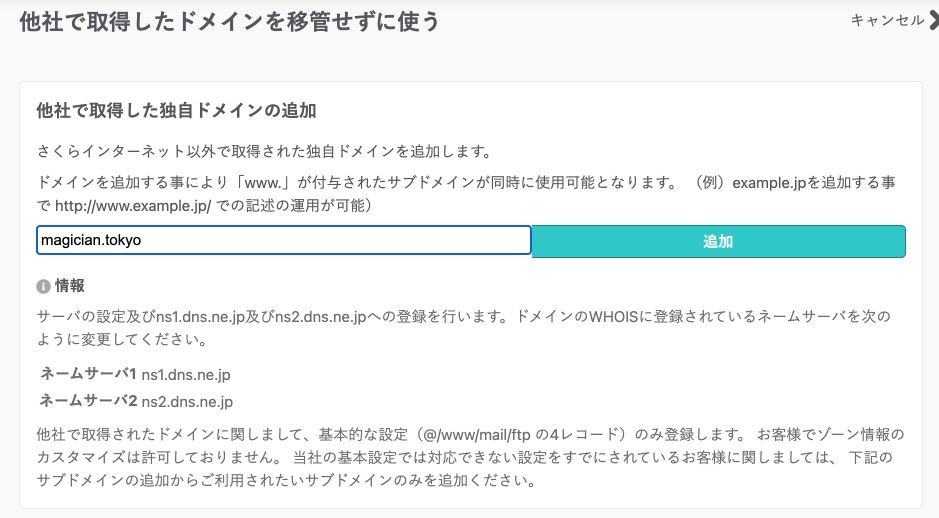939x518 pixels.
Task: Click the info icon beside 情報
Action: point(43,286)
